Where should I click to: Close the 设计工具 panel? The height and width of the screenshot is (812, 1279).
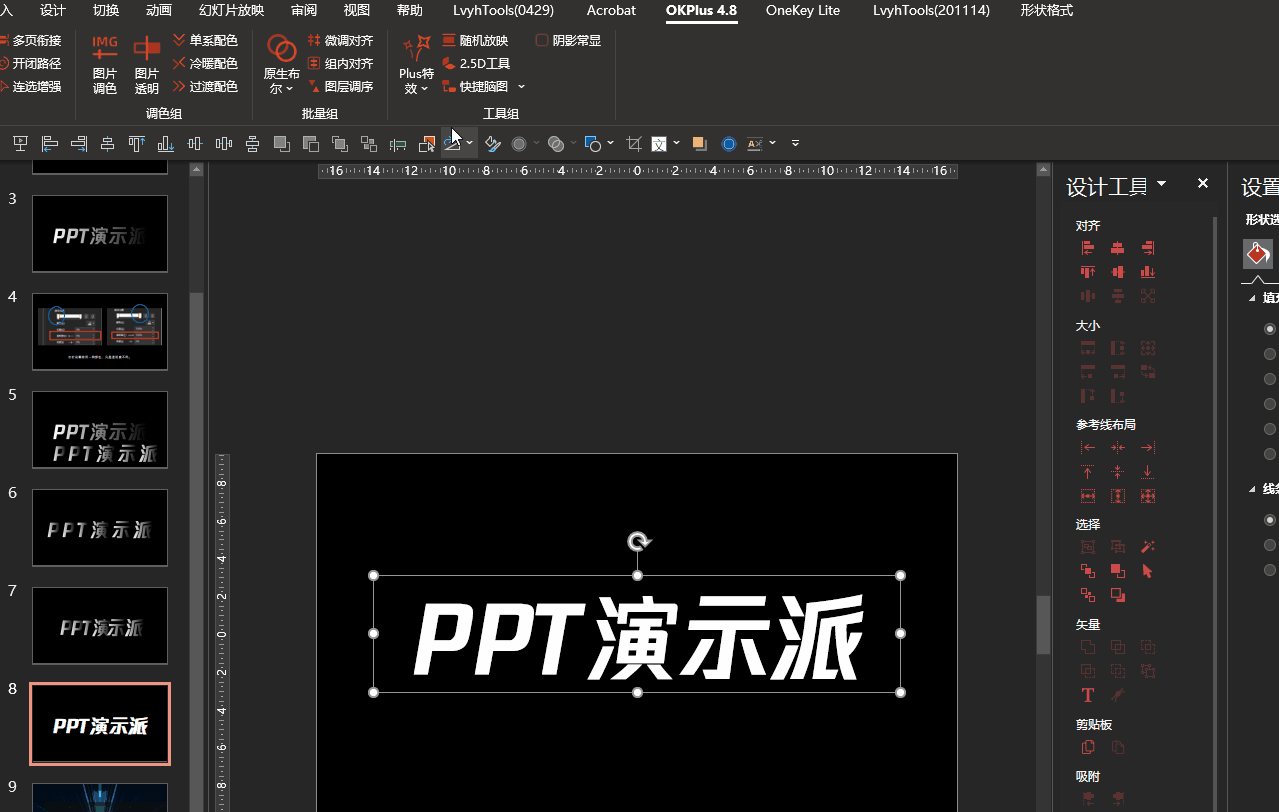[x=1203, y=184]
